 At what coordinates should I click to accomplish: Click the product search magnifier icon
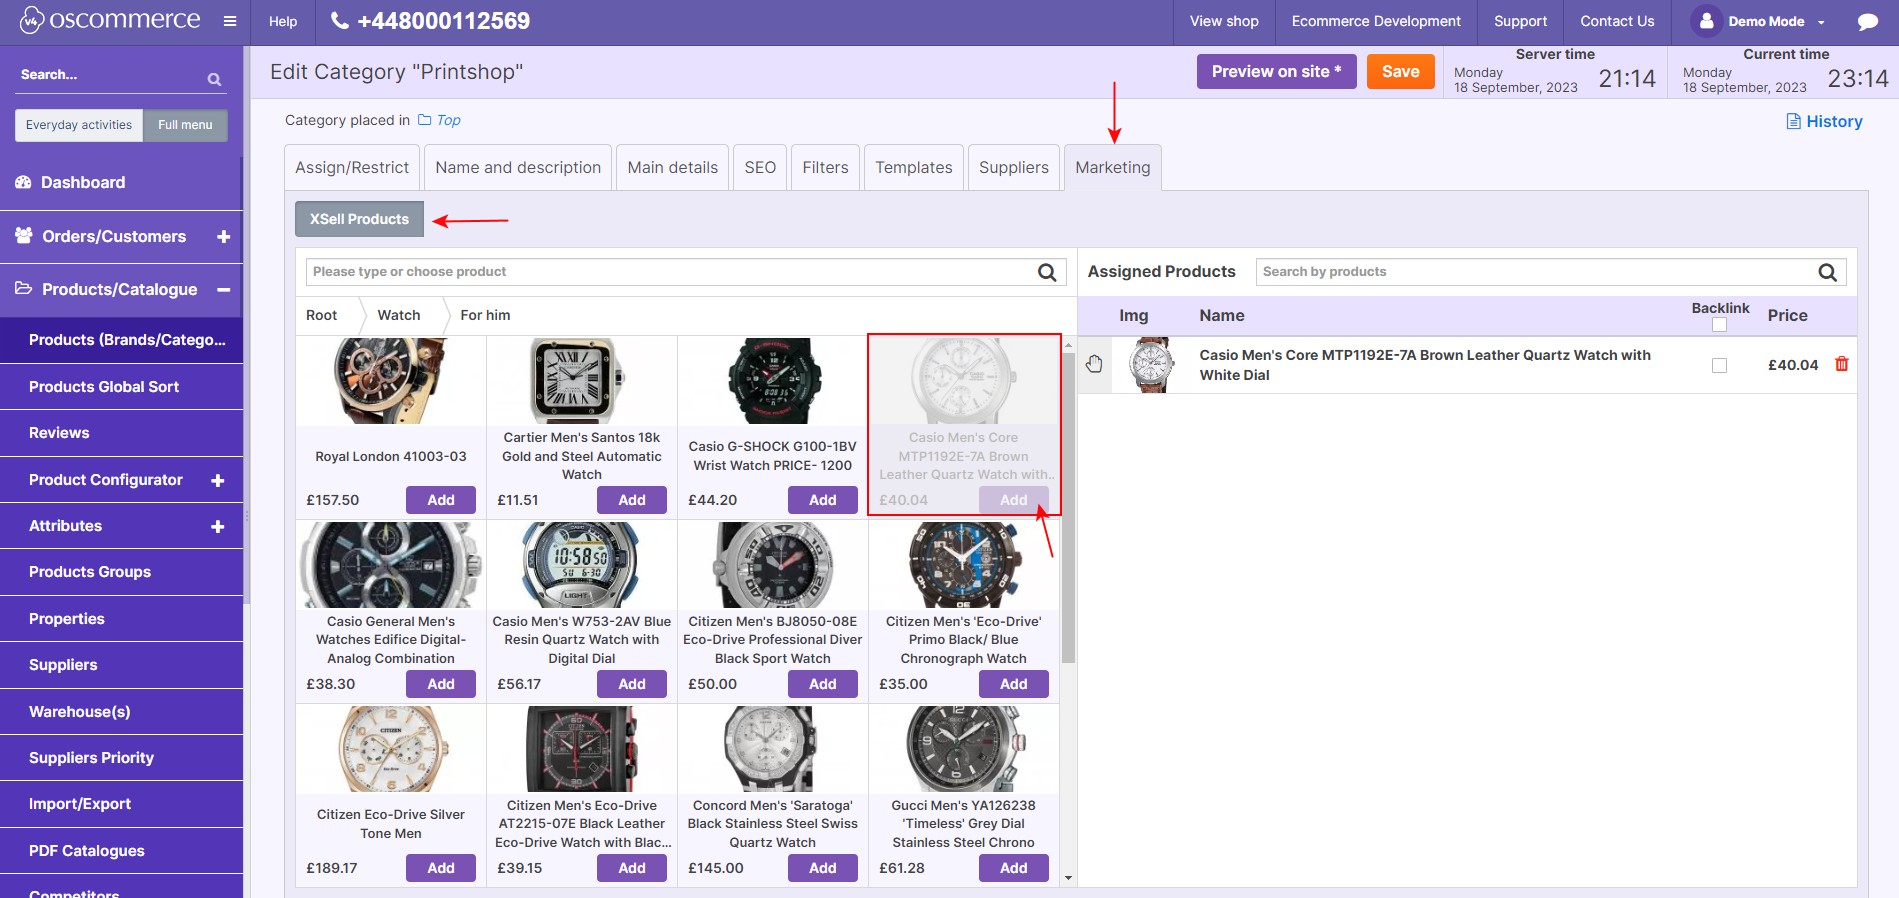1047,272
